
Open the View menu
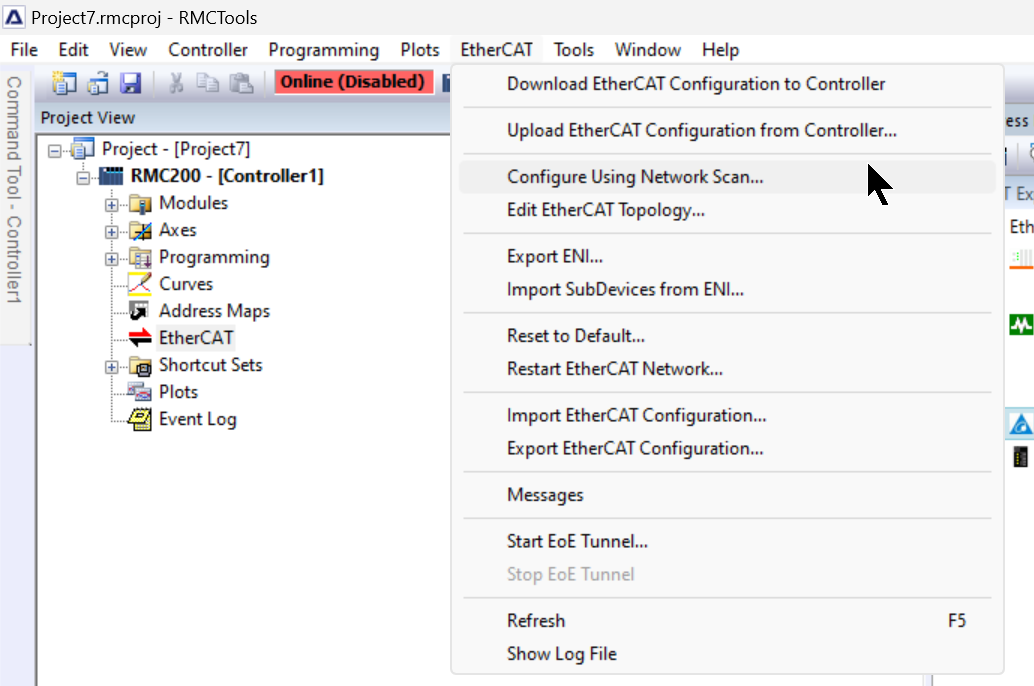pyautogui.click(x=128, y=50)
